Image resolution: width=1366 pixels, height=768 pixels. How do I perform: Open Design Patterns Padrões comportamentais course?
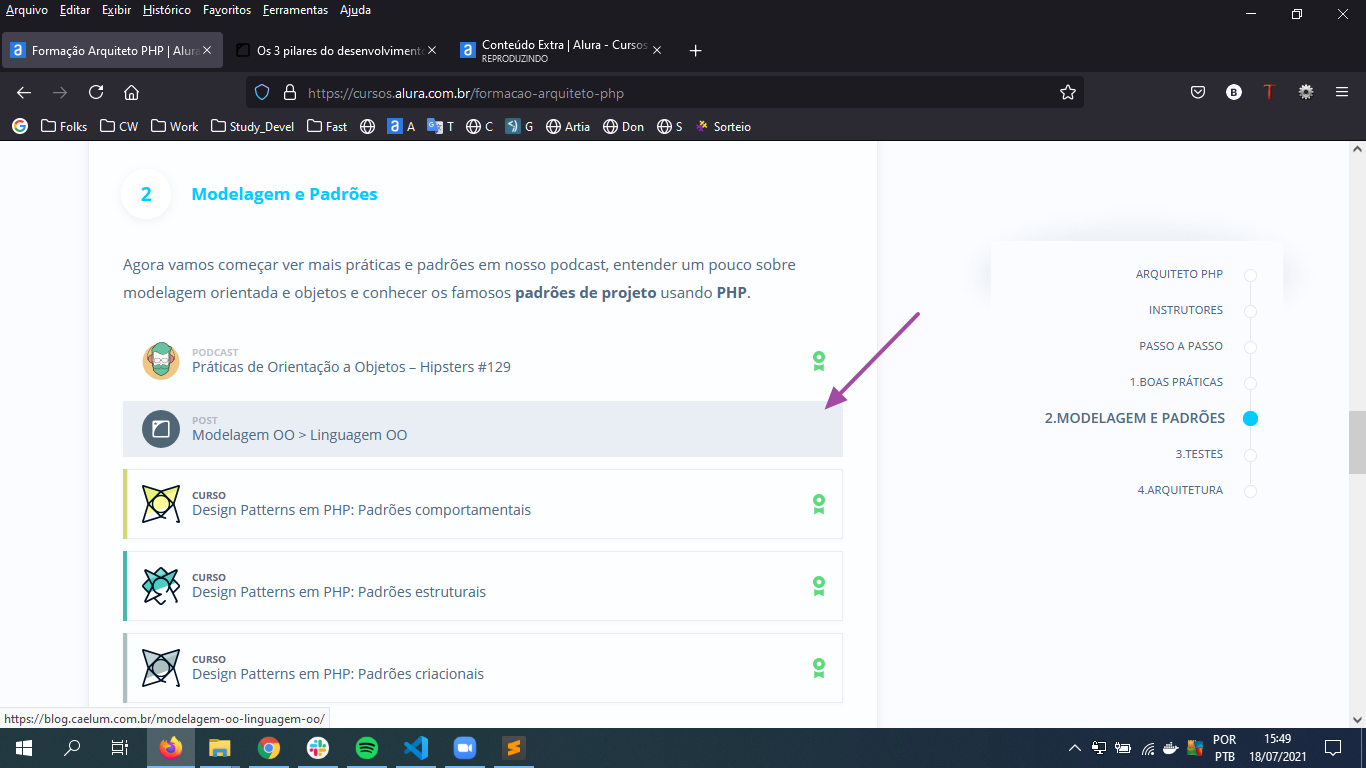point(483,504)
